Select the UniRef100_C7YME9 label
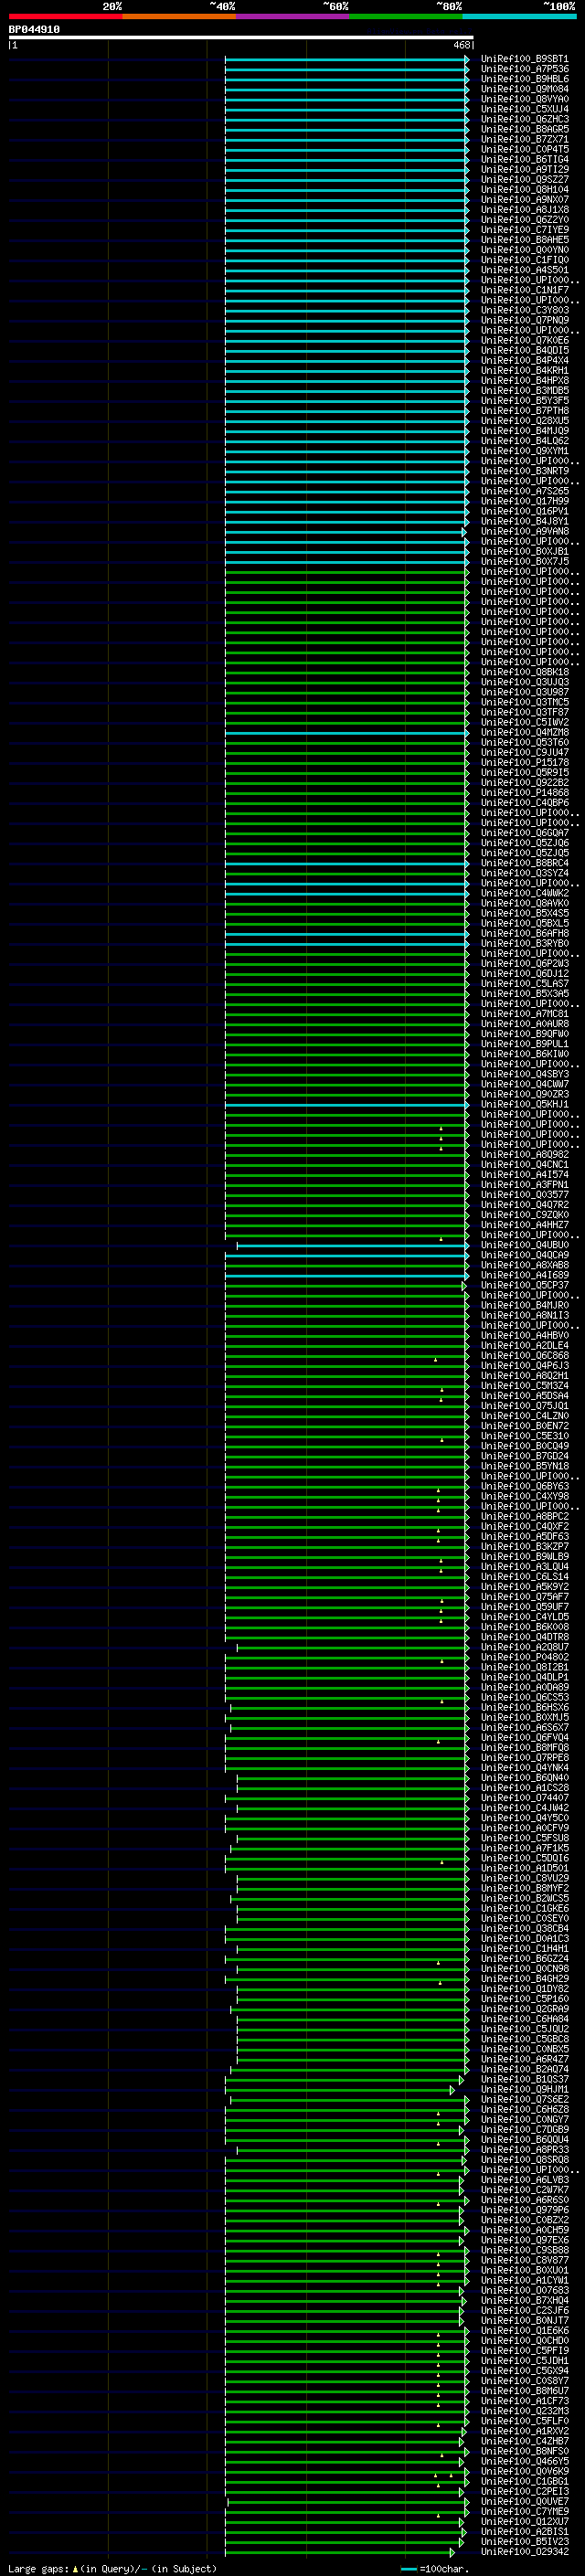Image resolution: width=585 pixels, height=2576 pixels. click(x=524, y=2511)
